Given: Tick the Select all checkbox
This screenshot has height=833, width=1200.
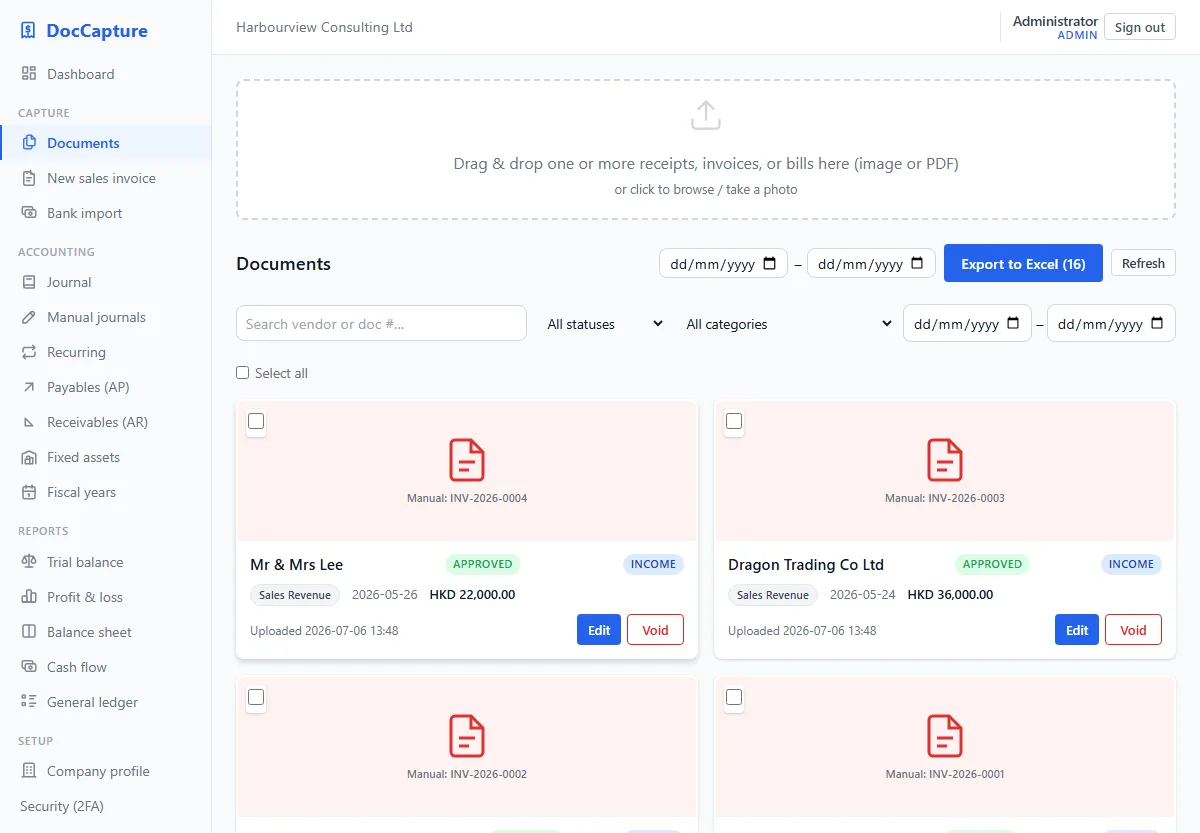Looking at the screenshot, I should tap(242, 373).
